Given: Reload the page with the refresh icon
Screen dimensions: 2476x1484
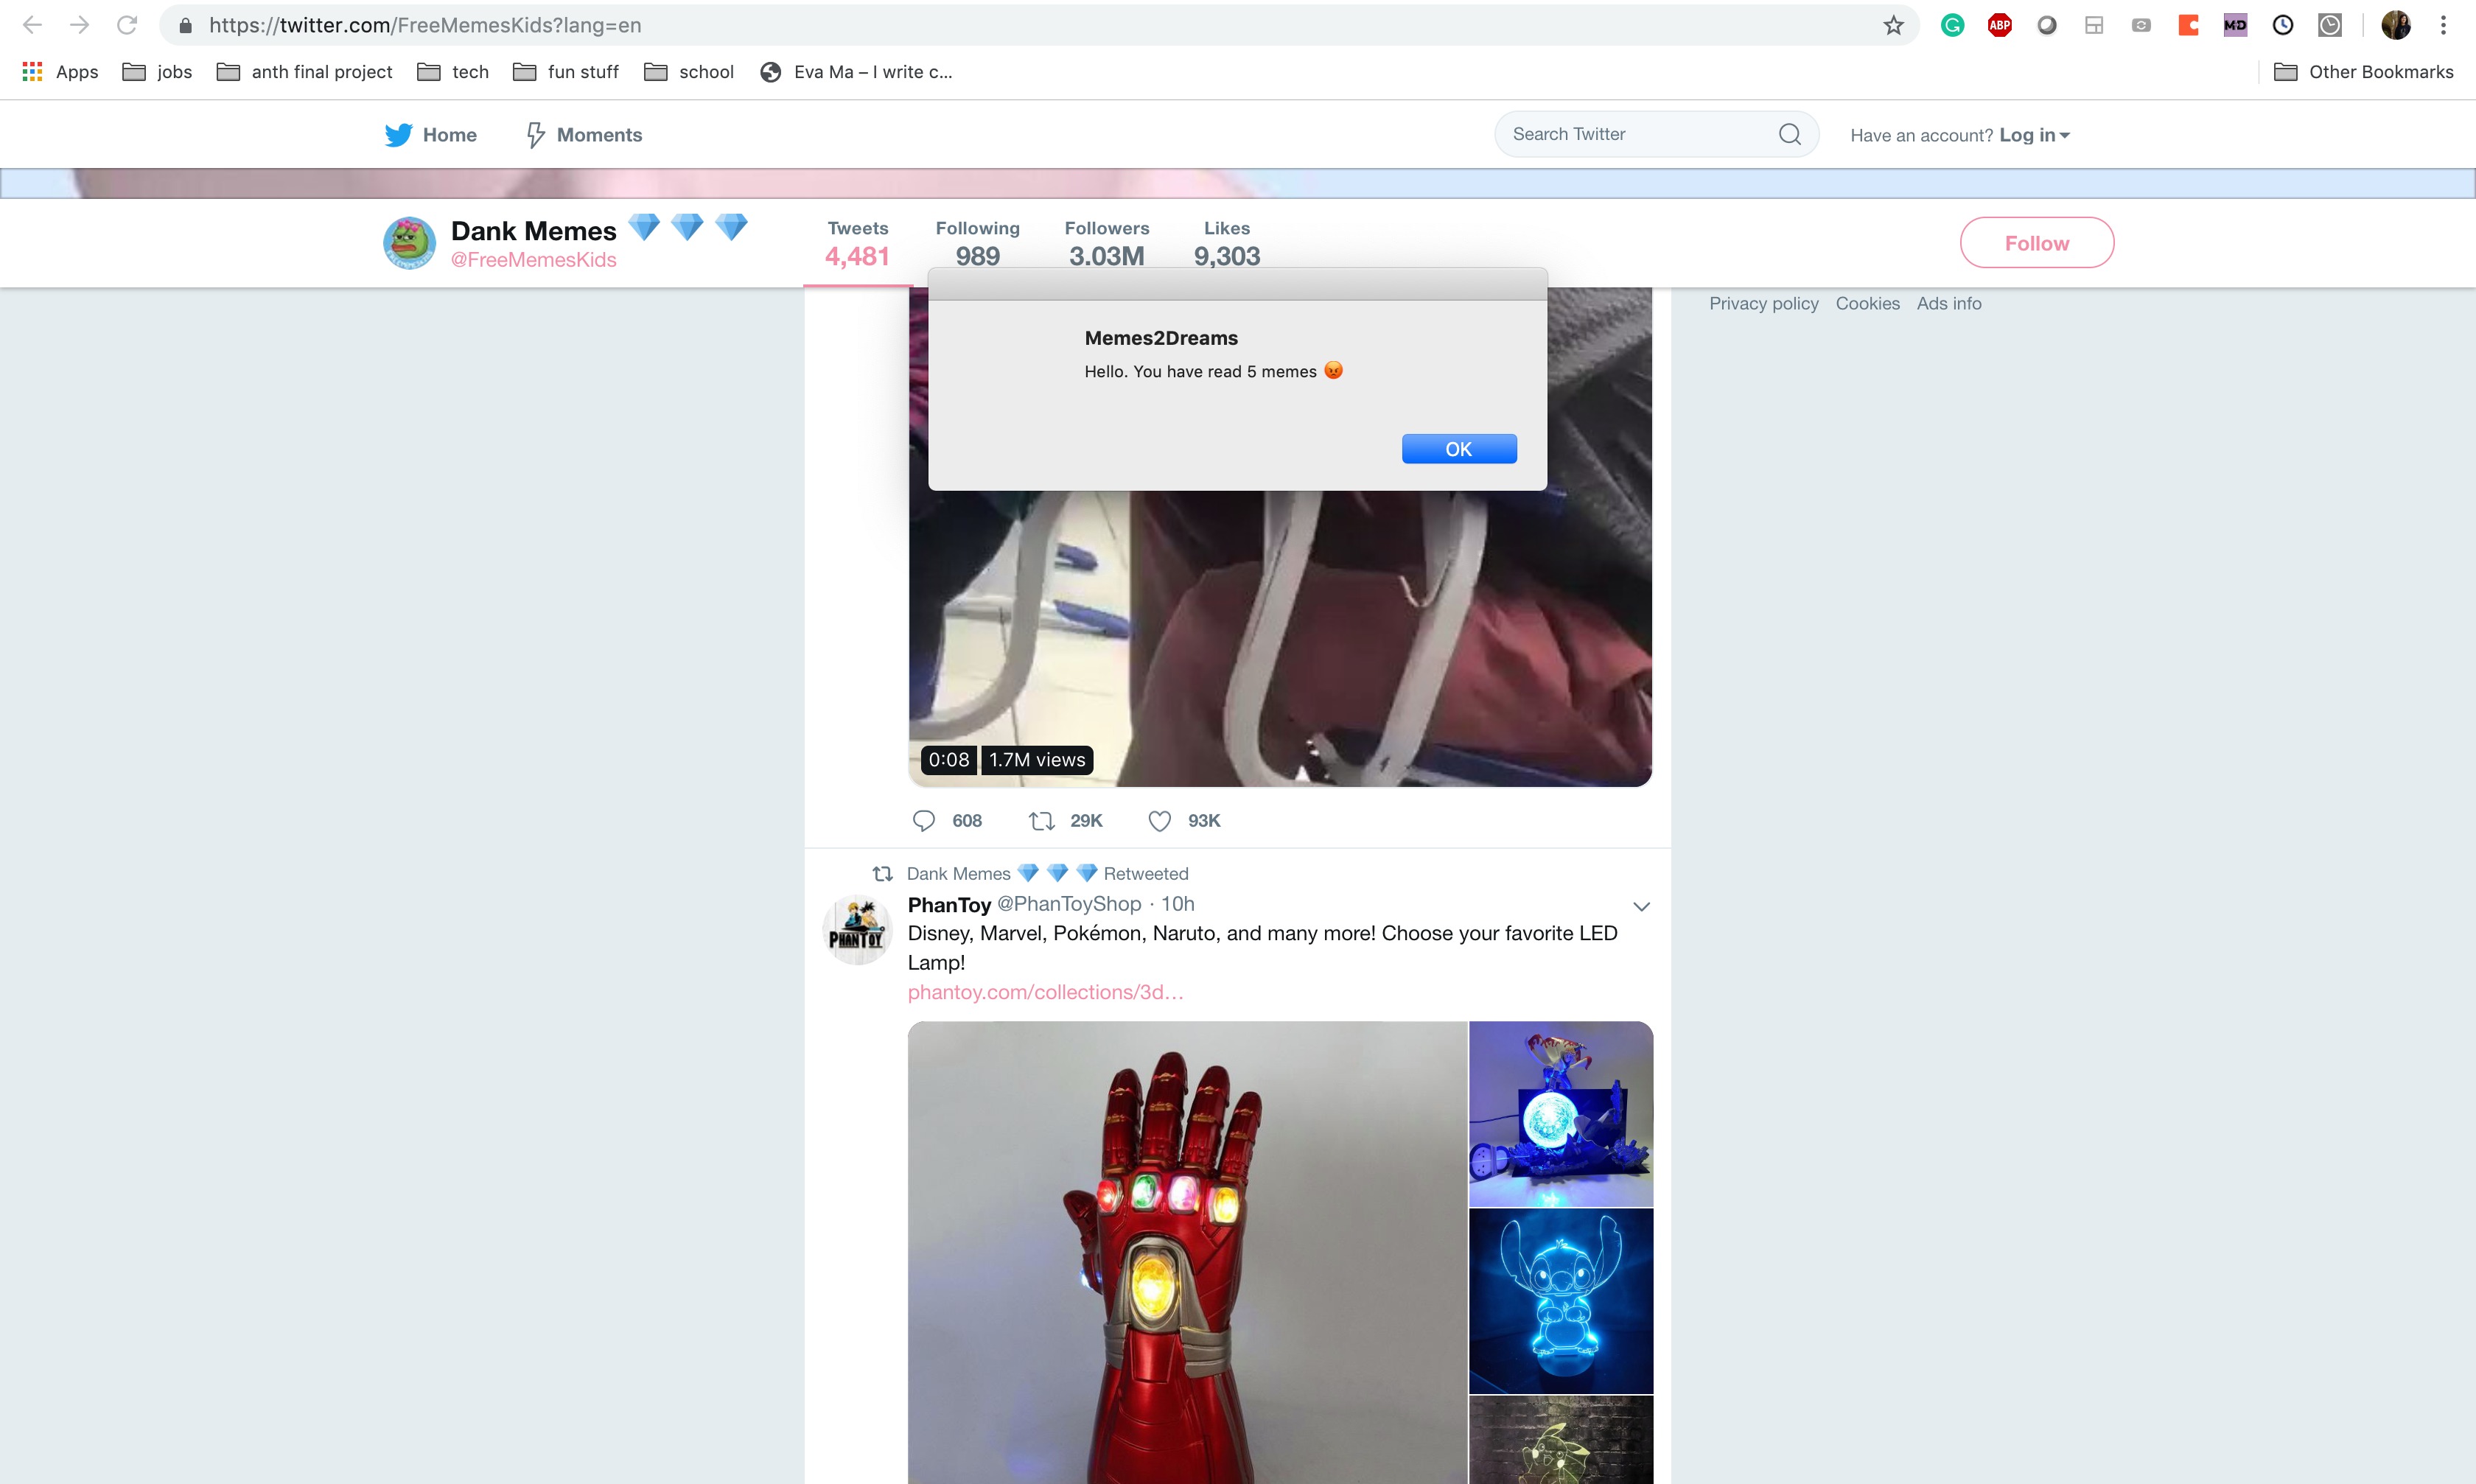Looking at the screenshot, I should click(127, 25).
